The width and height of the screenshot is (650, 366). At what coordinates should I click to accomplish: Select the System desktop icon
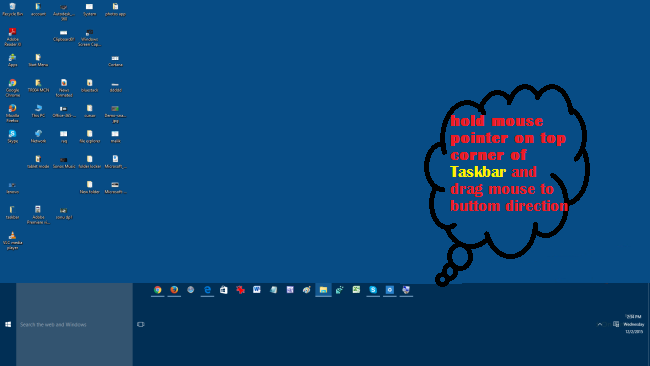coord(90,9)
